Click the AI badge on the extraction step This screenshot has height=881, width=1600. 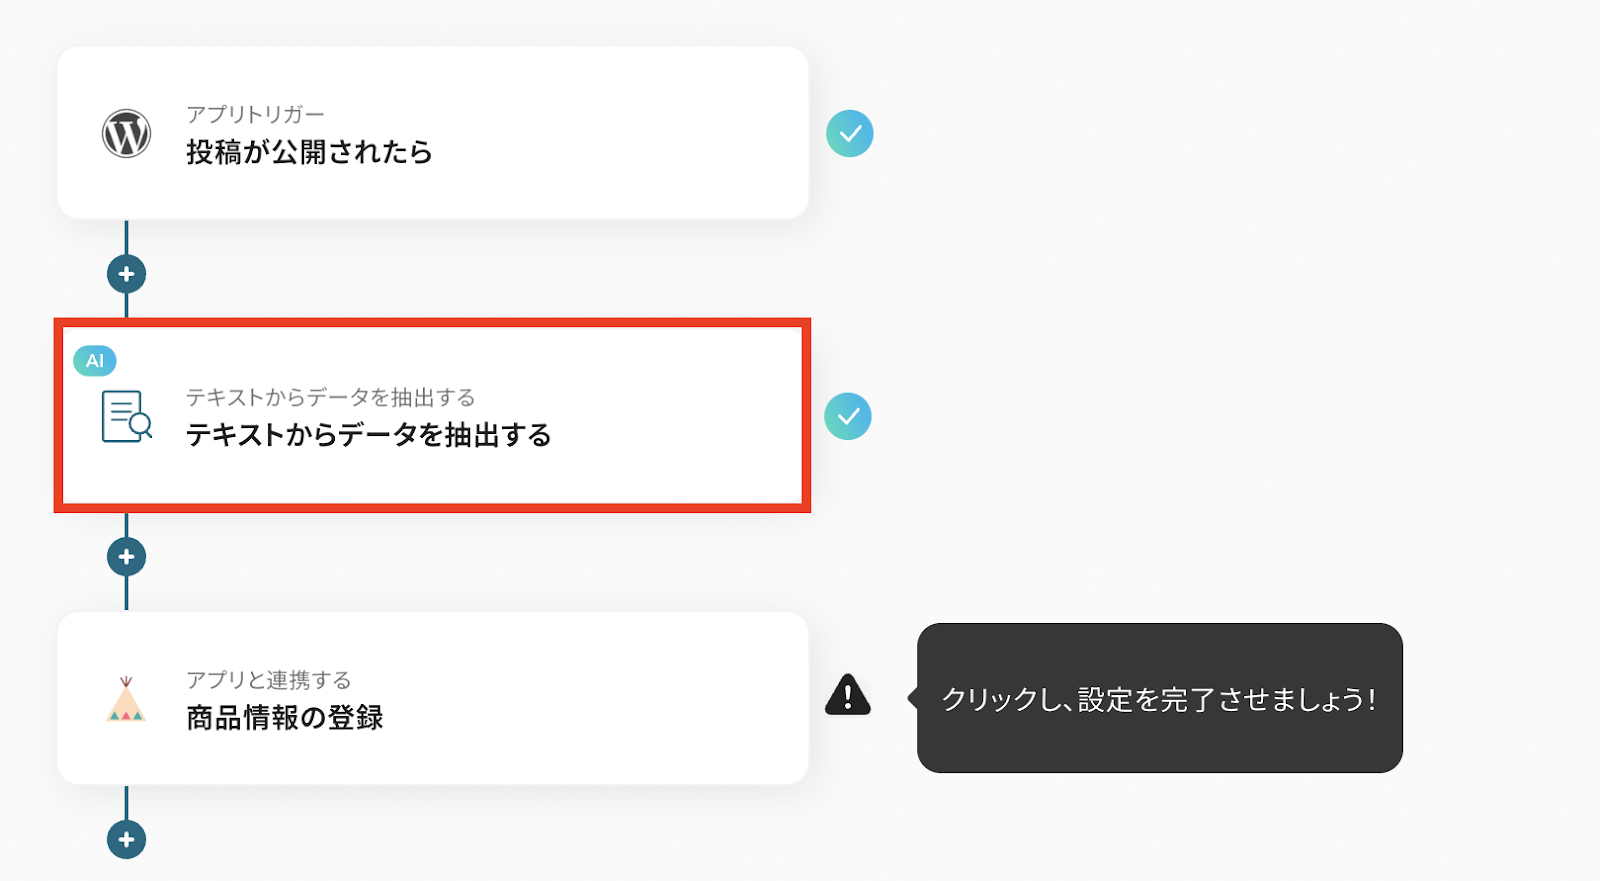[x=95, y=361]
